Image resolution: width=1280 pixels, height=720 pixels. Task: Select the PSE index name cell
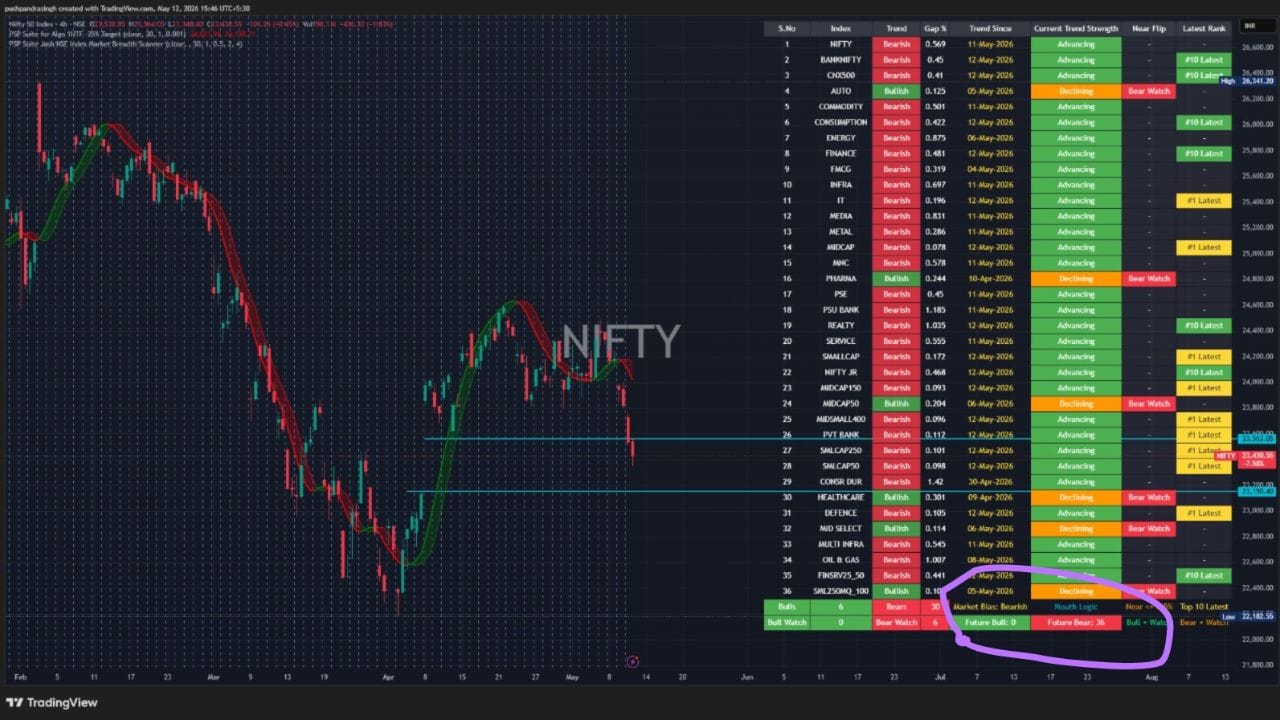tap(840, 294)
